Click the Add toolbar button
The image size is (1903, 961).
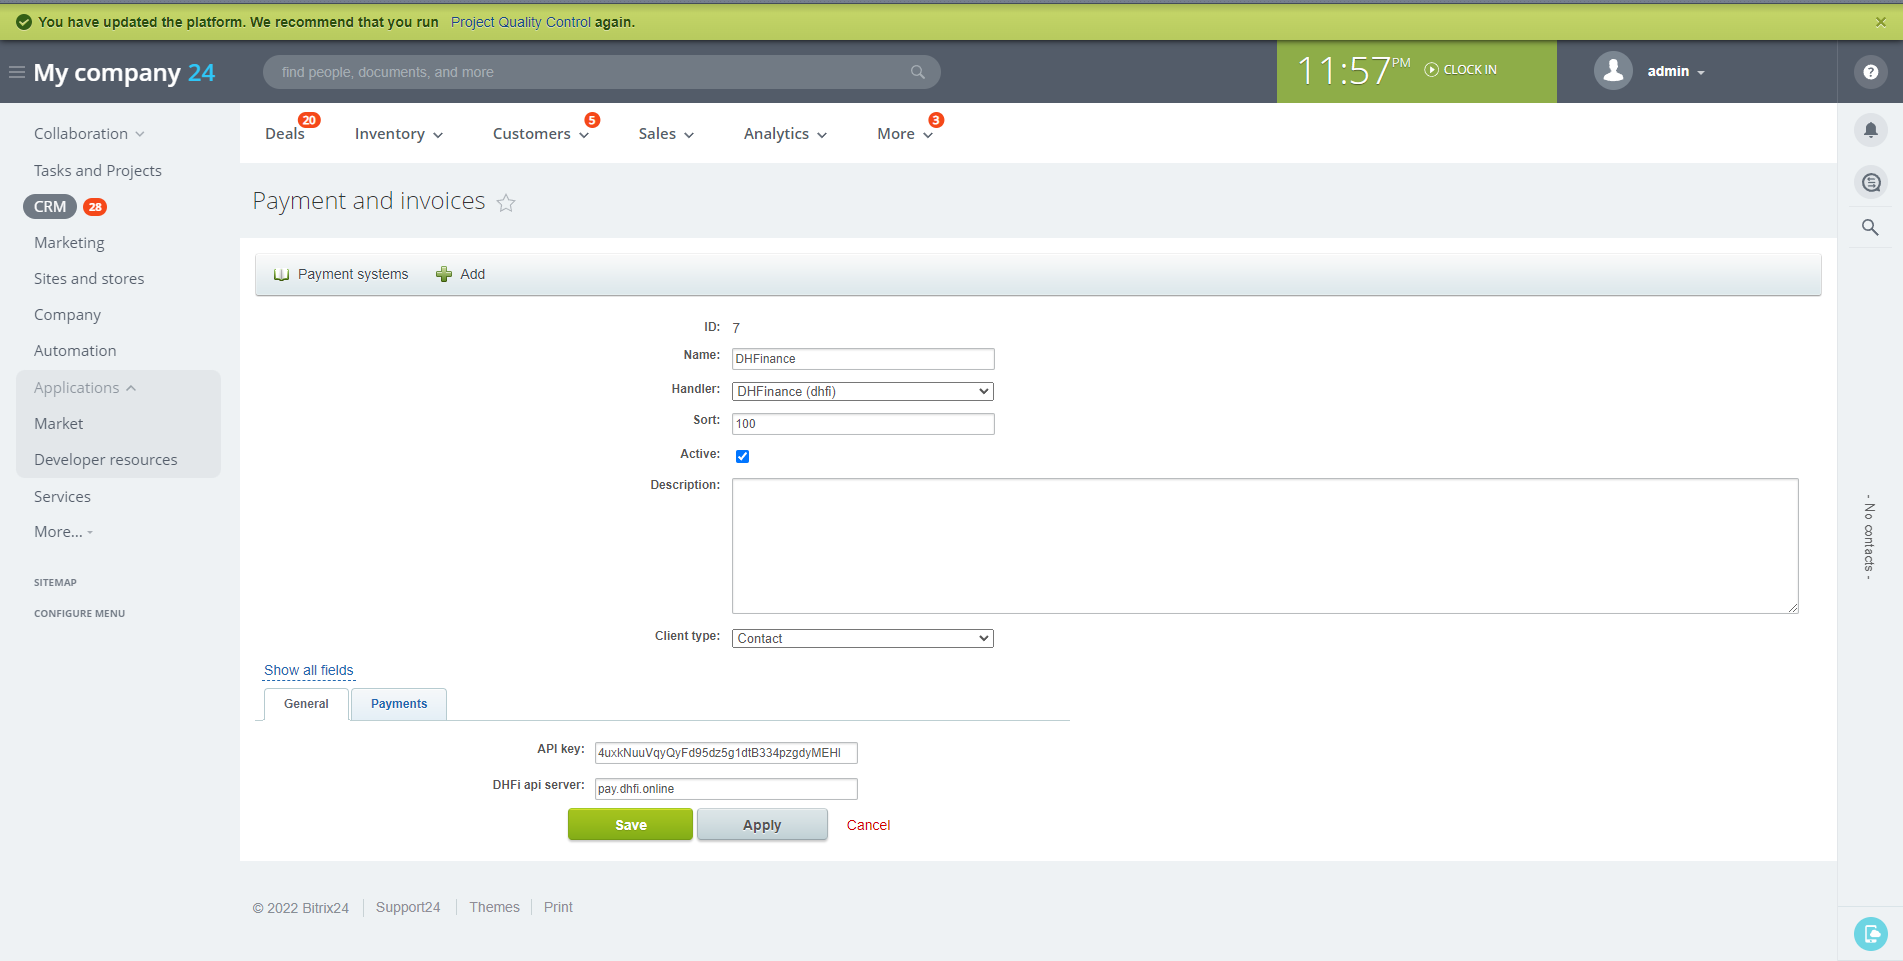pyautogui.click(x=461, y=274)
